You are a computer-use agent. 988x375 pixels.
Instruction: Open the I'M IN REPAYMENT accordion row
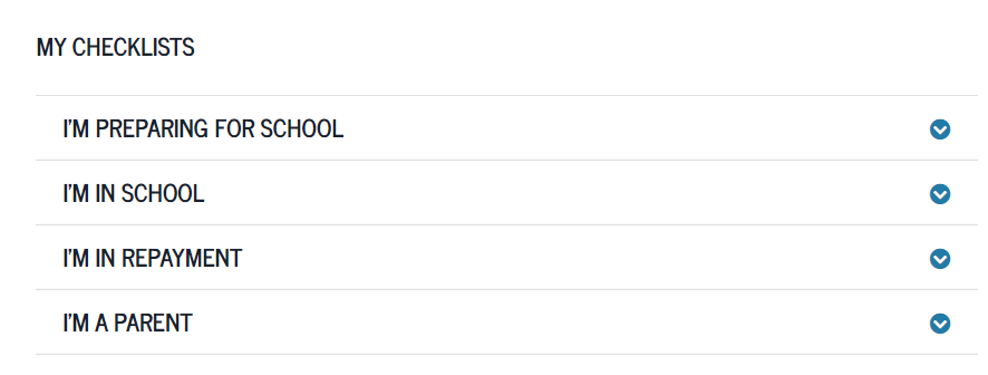tap(507, 258)
